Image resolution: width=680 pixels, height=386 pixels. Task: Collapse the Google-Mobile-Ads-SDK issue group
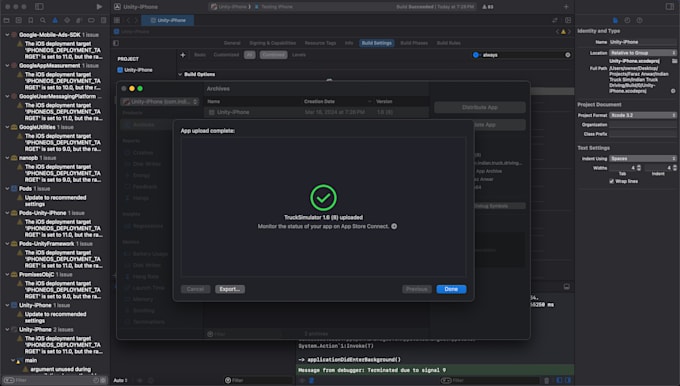[7, 34]
